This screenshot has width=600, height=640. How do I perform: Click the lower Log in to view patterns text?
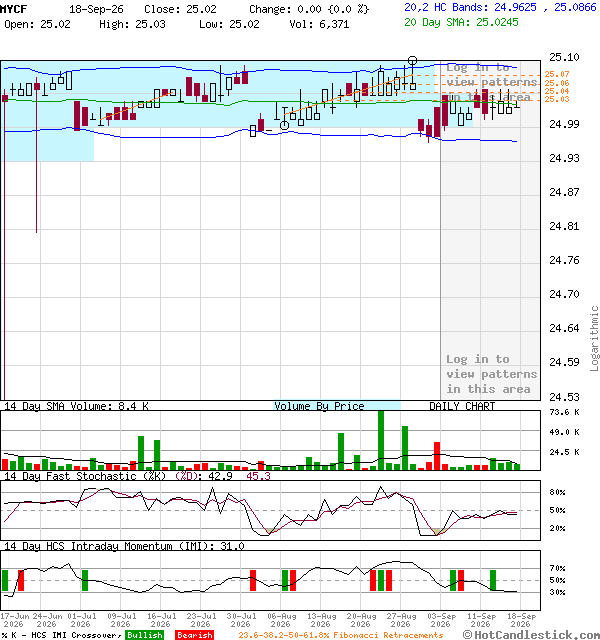[x=491, y=374]
